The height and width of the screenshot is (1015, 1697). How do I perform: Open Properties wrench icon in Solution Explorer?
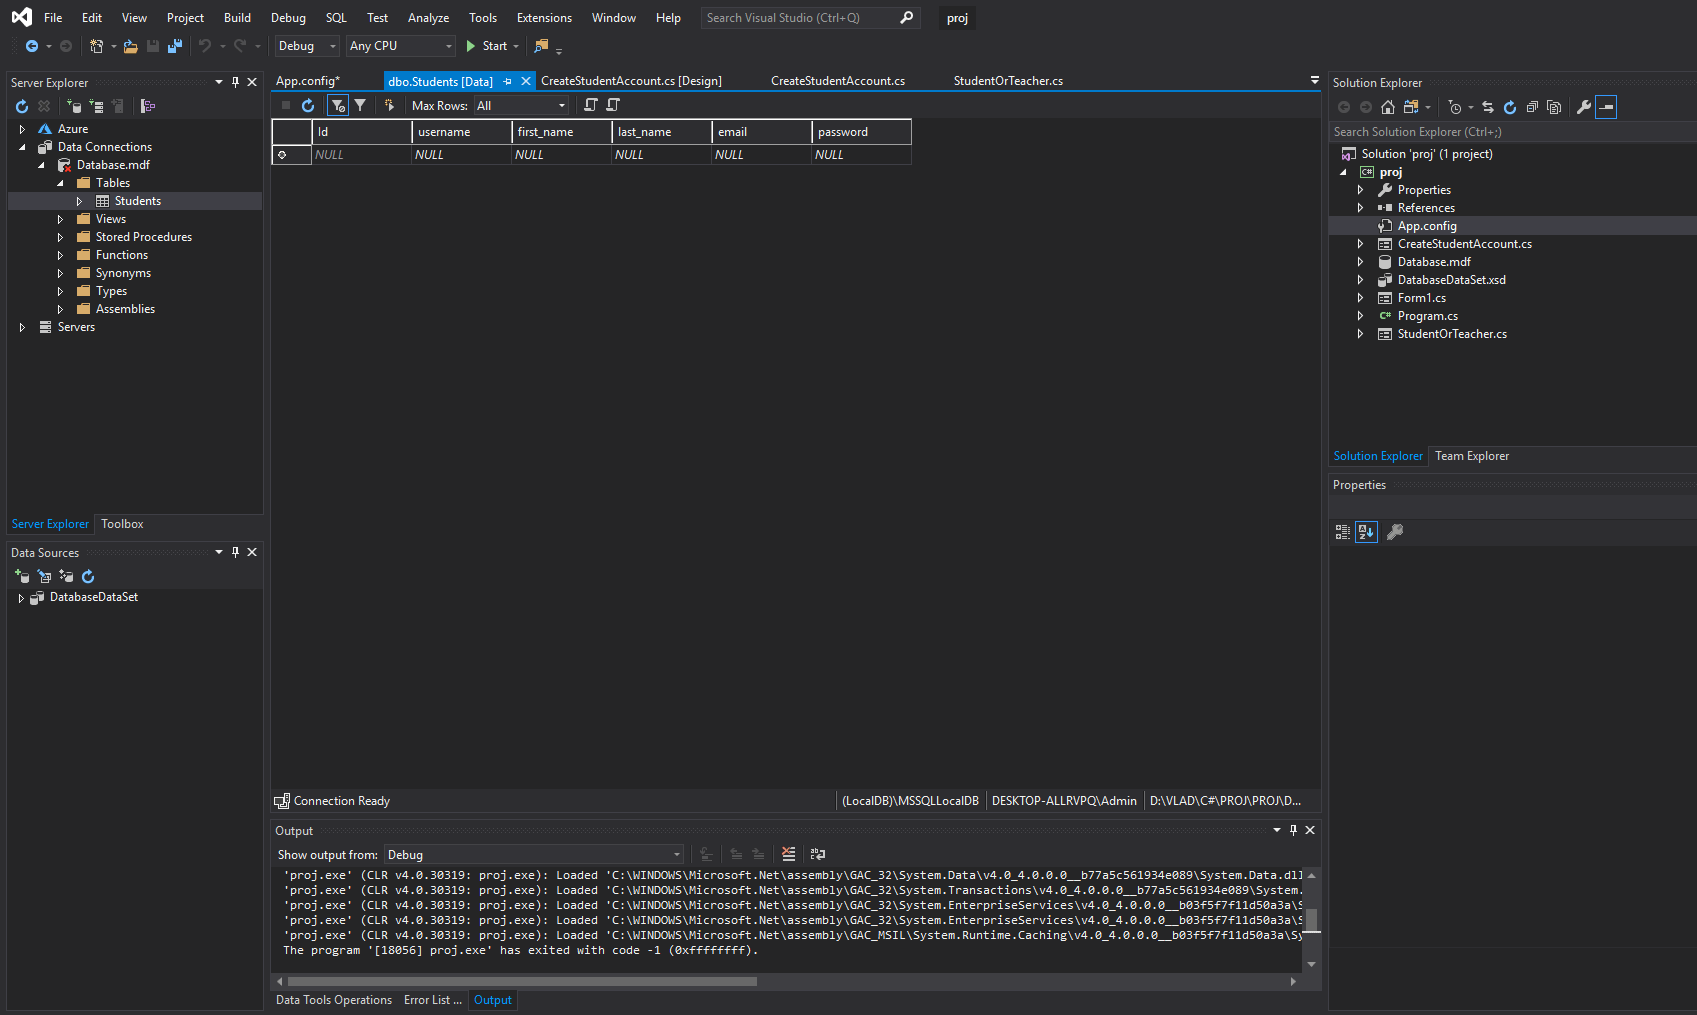(1584, 107)
